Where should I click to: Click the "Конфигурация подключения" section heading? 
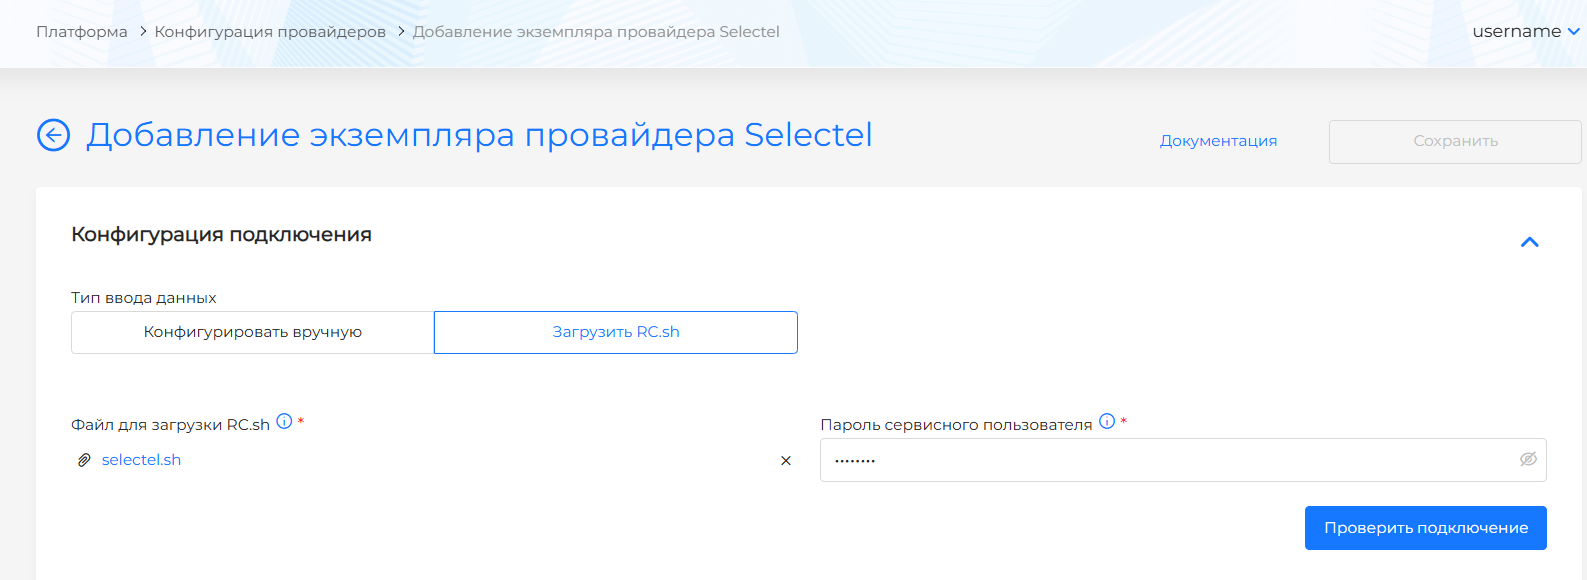221,235
